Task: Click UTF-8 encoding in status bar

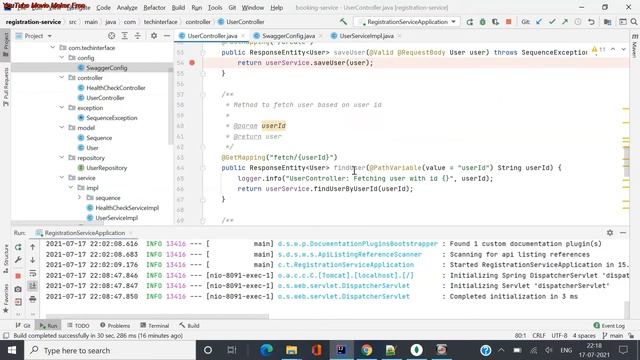Action: [559, 336]
